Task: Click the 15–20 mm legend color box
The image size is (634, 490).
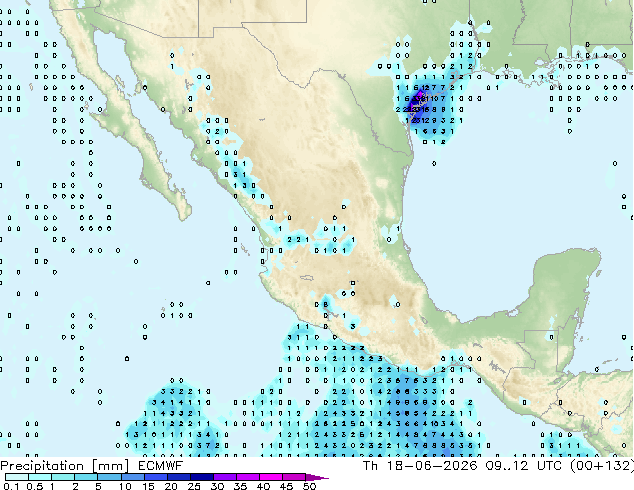Action: click(x=156, y=477)
